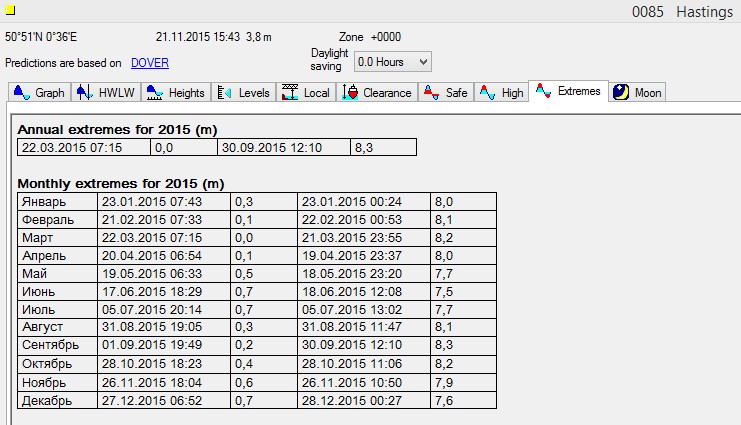Select the Май month cell
The width and height of the screenshot is (741, 425).
point(57,274)
